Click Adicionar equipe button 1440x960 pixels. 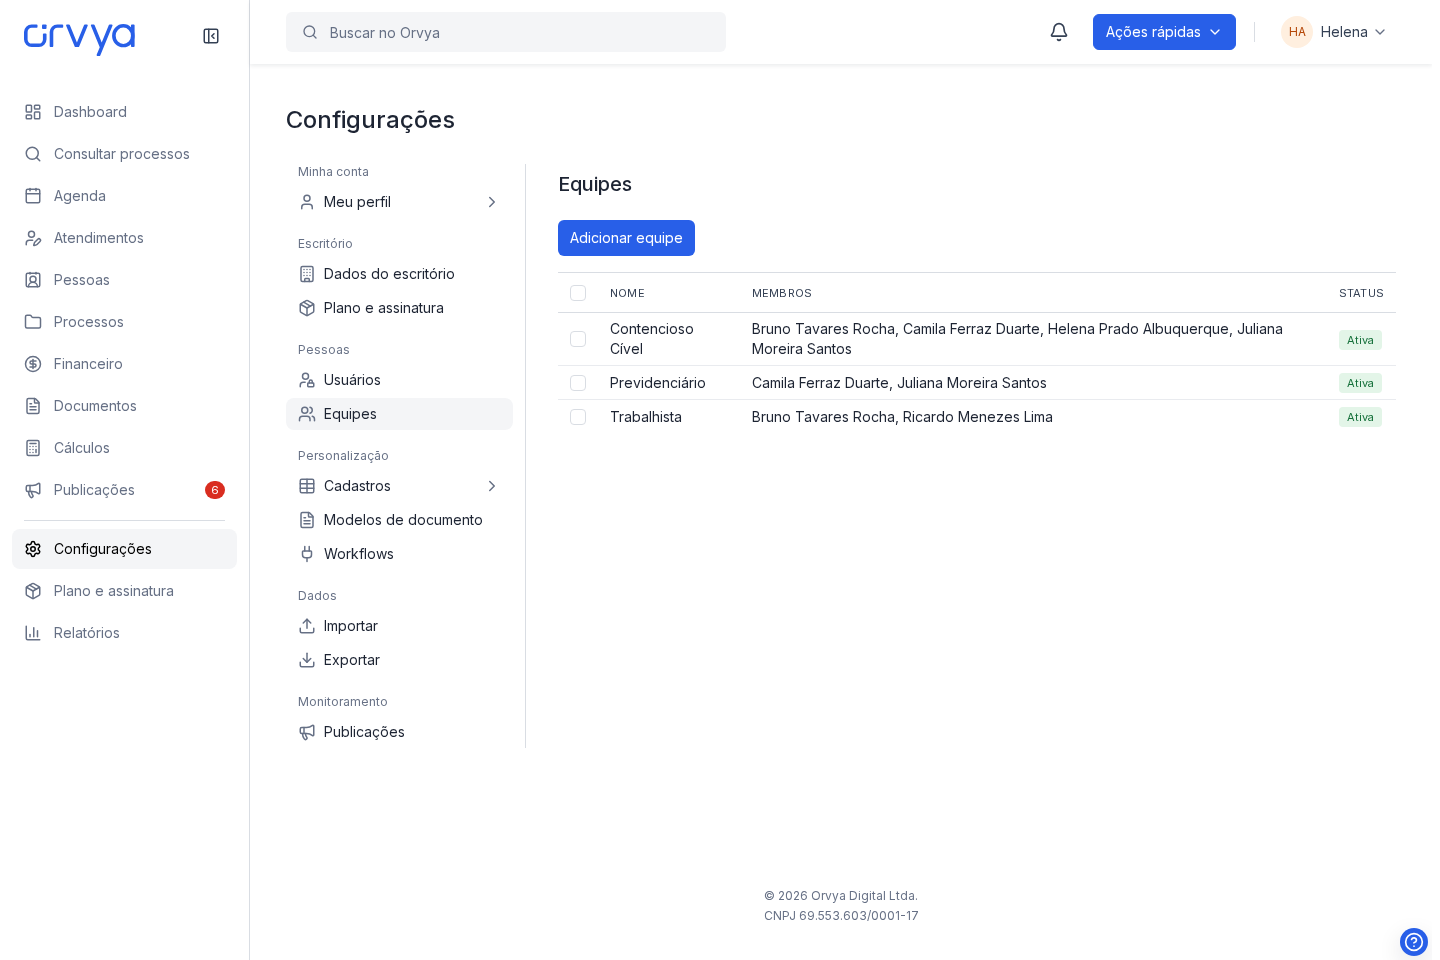point(626,238)
